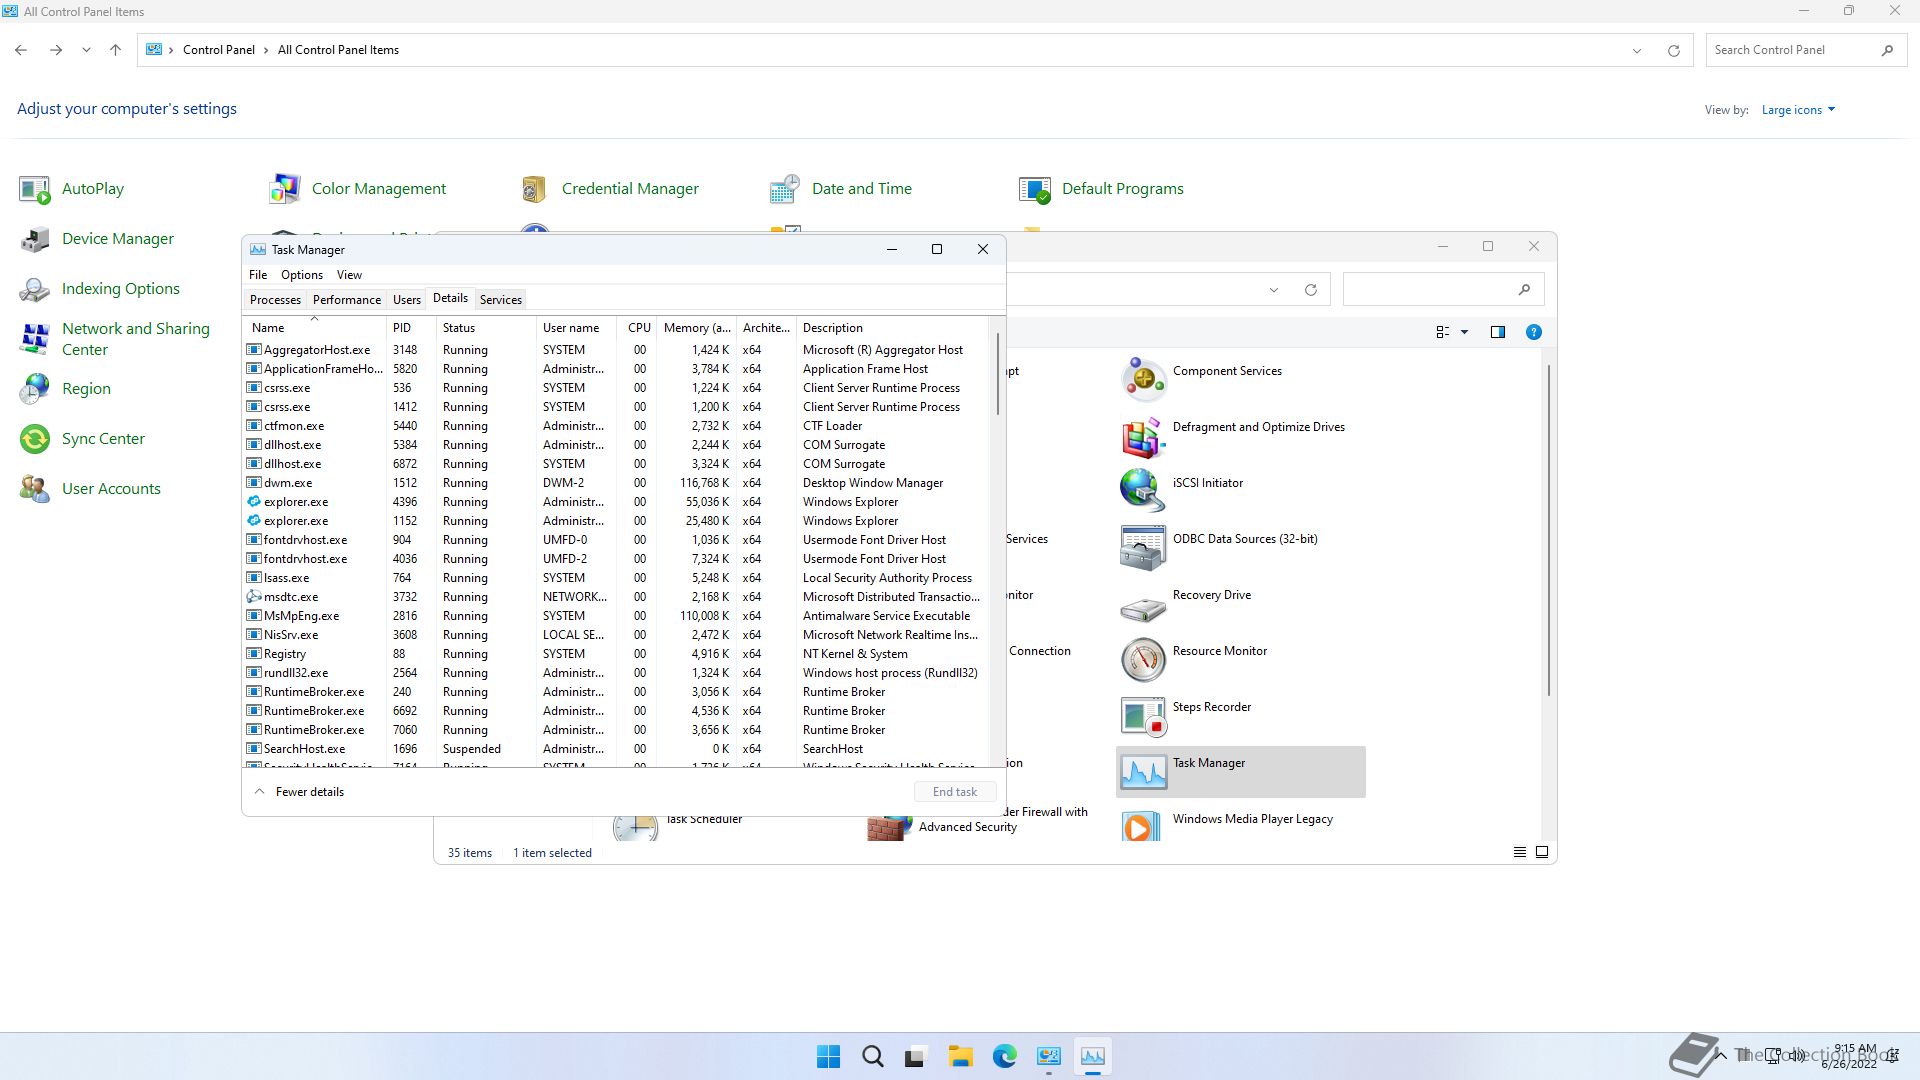Sort processes by Memory column
1920x1080 pixels.
(697, 328)
